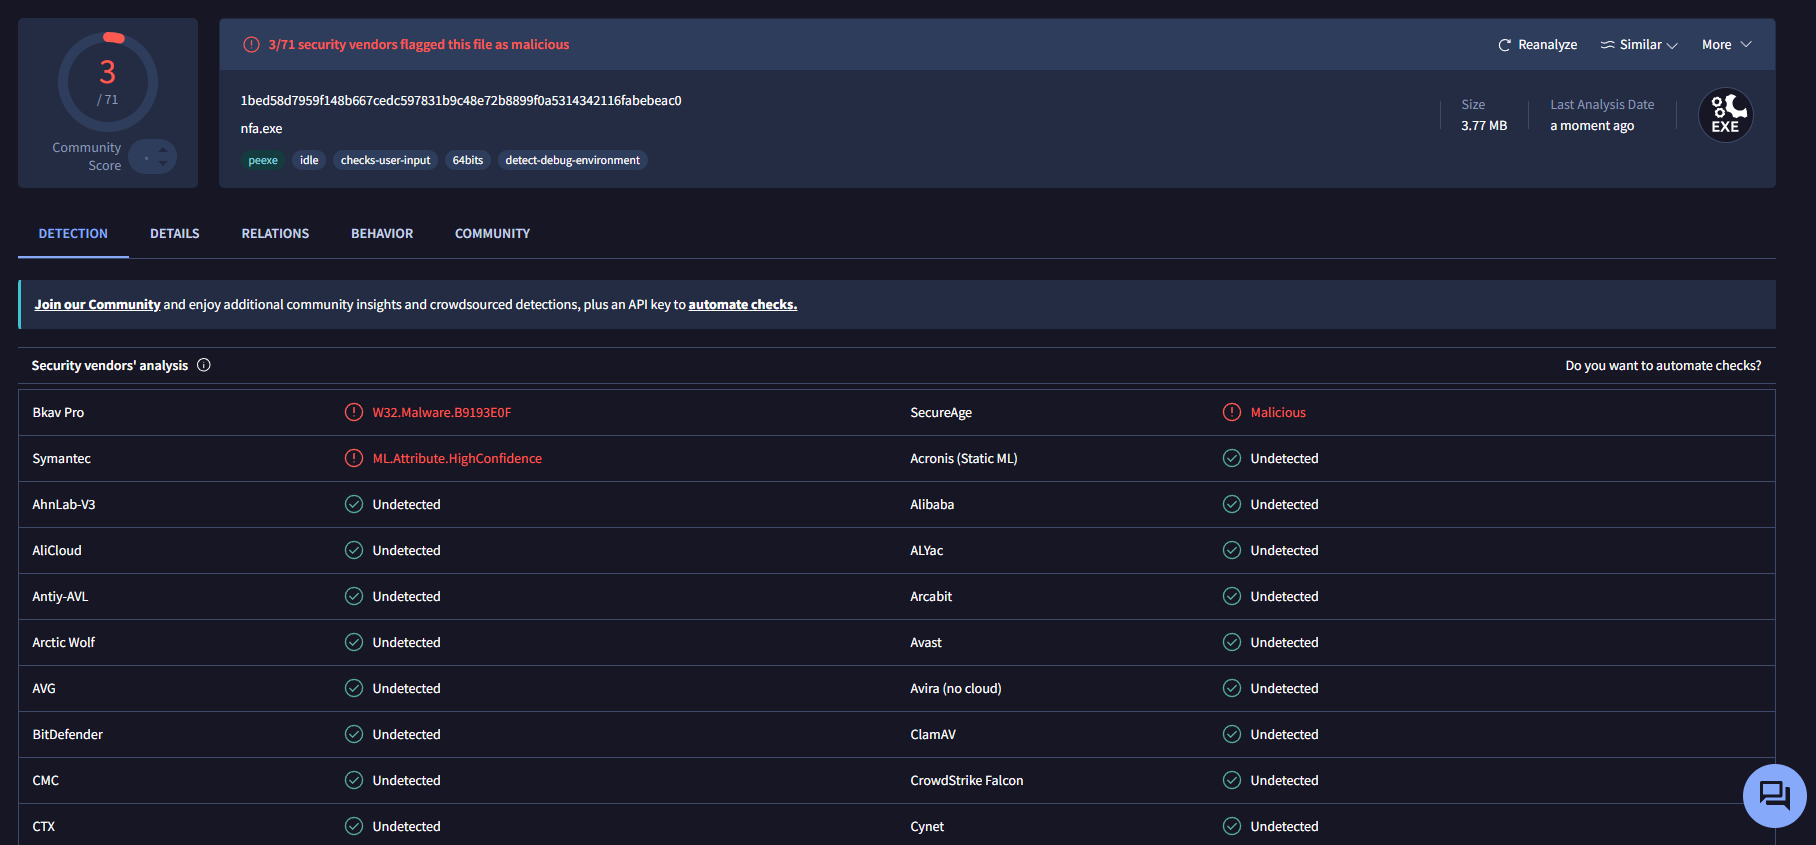Vote up on Community Score

coord(163,149)
